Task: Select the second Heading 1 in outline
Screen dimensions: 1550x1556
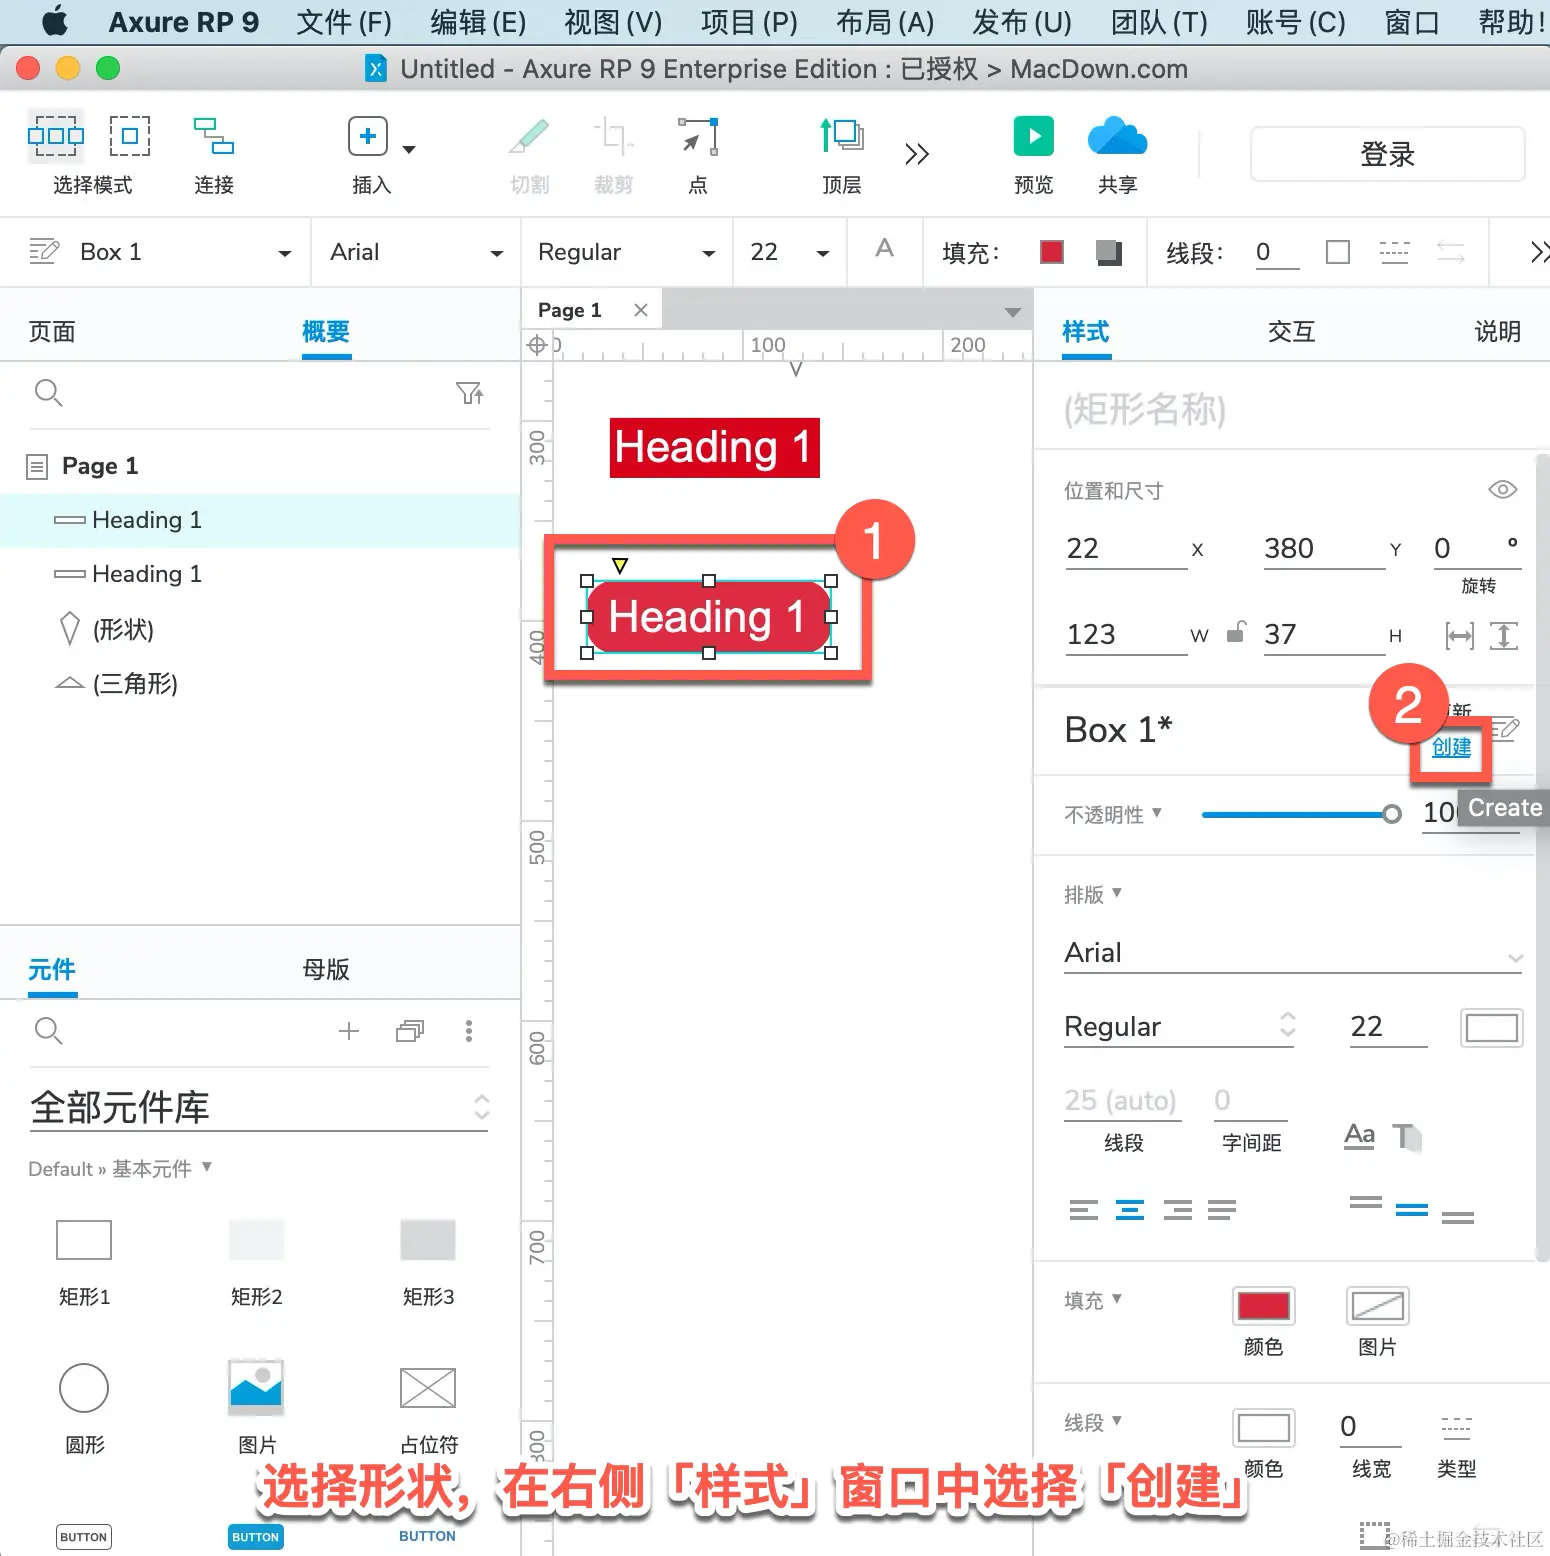Action: click(260, 574)
